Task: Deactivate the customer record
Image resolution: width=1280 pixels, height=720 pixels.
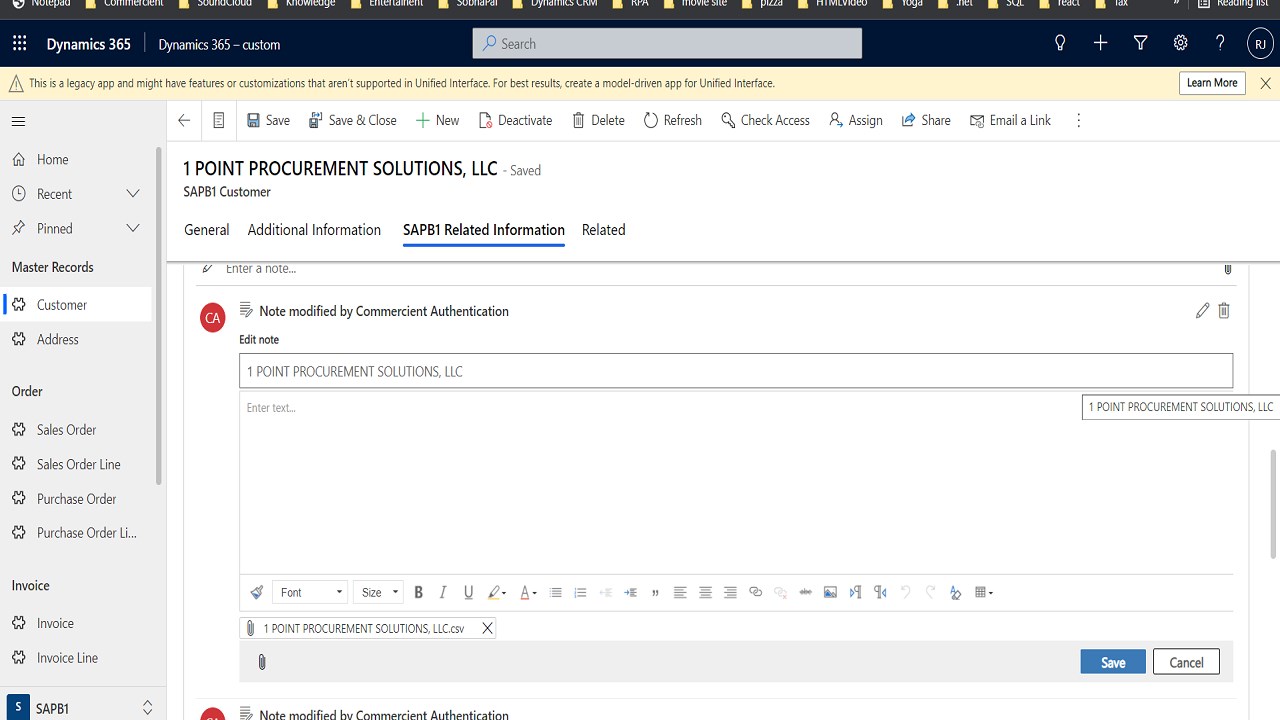Action: [x=515, y=120]
